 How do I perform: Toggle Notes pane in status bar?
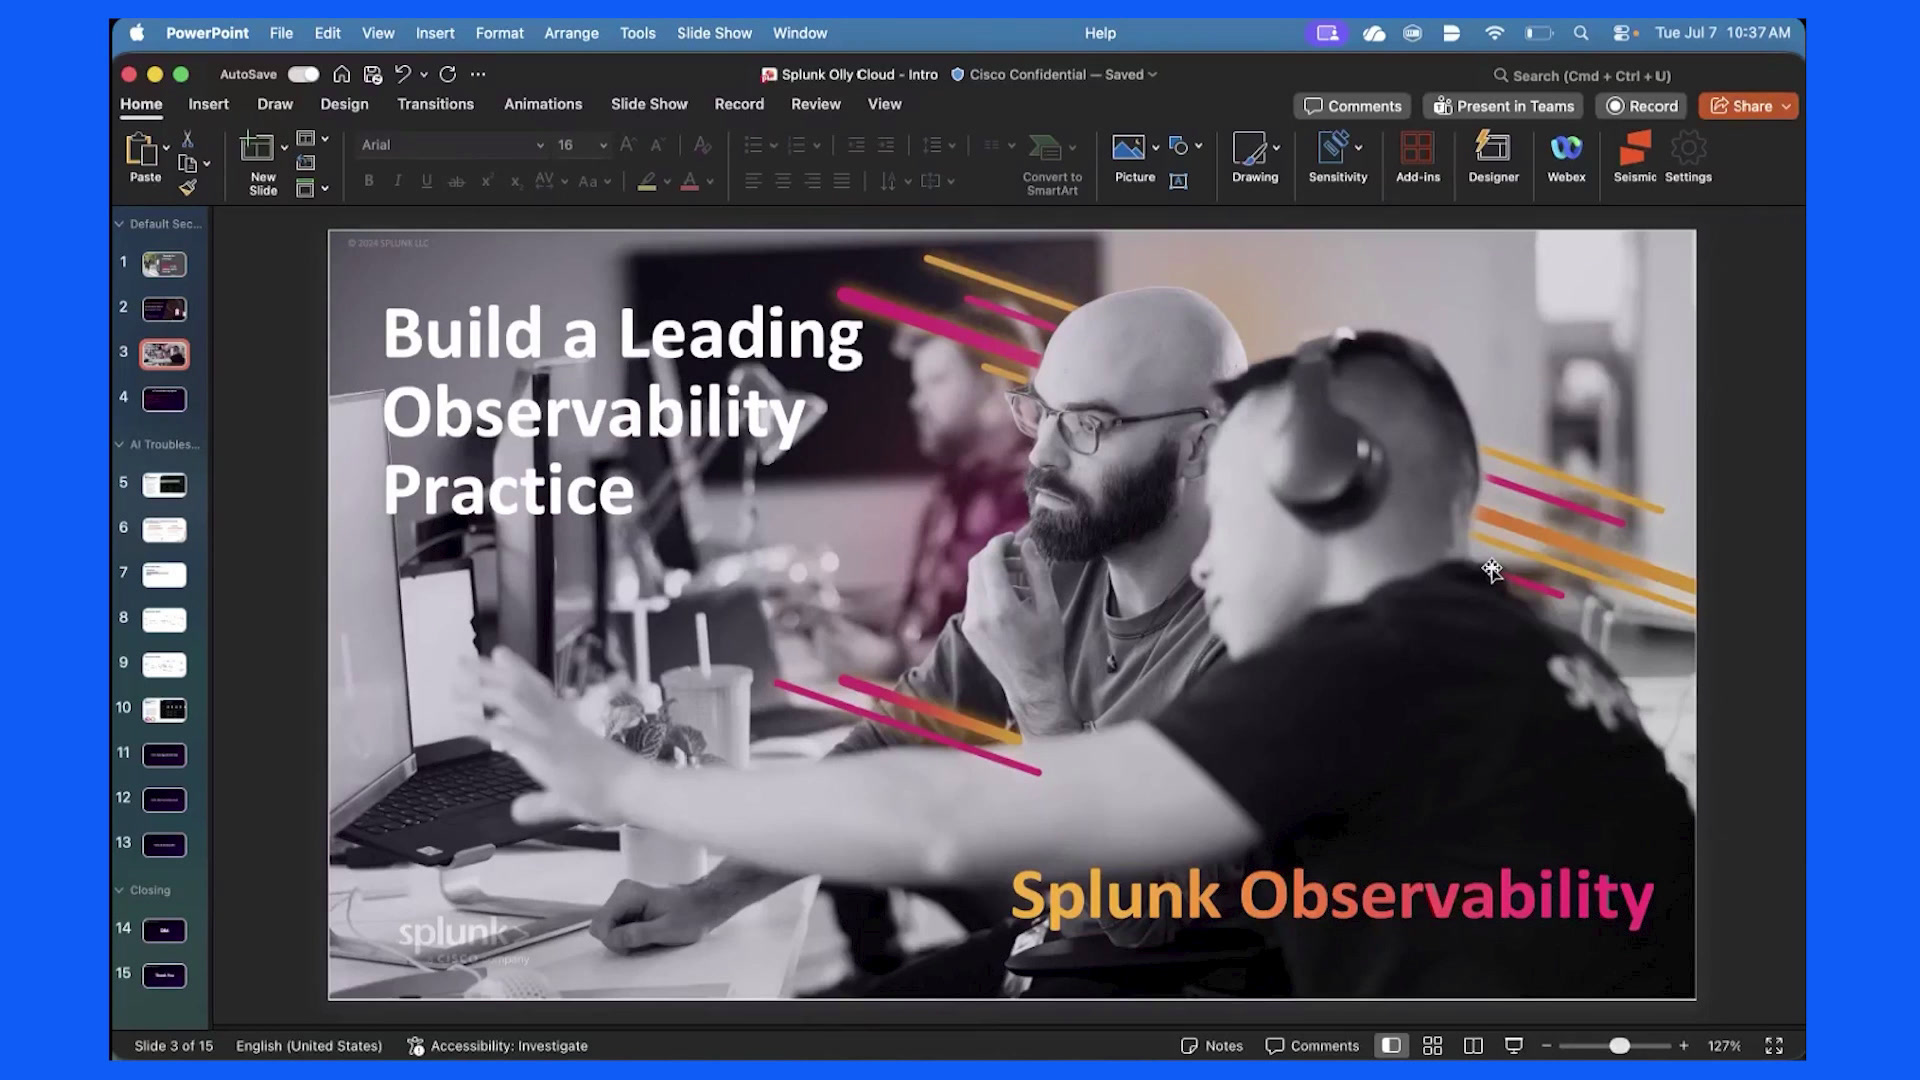(x=1212, y=1045)
